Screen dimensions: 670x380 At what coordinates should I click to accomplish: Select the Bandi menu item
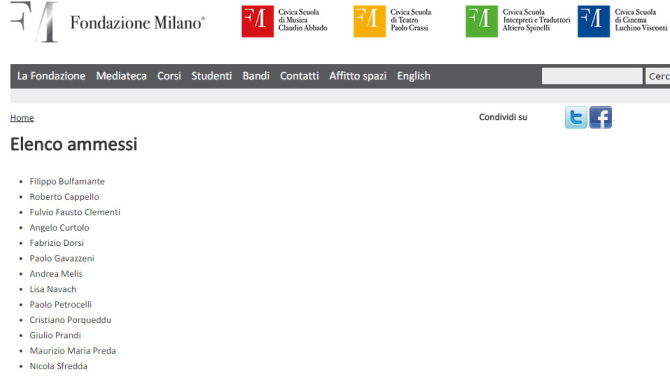click(256, 76)
